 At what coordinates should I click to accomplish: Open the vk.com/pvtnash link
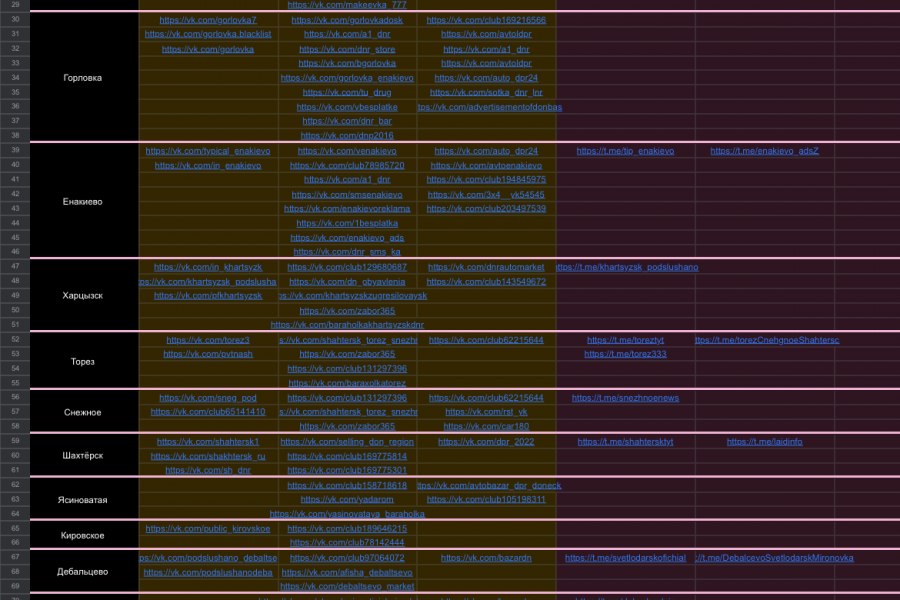coord(208,354)
